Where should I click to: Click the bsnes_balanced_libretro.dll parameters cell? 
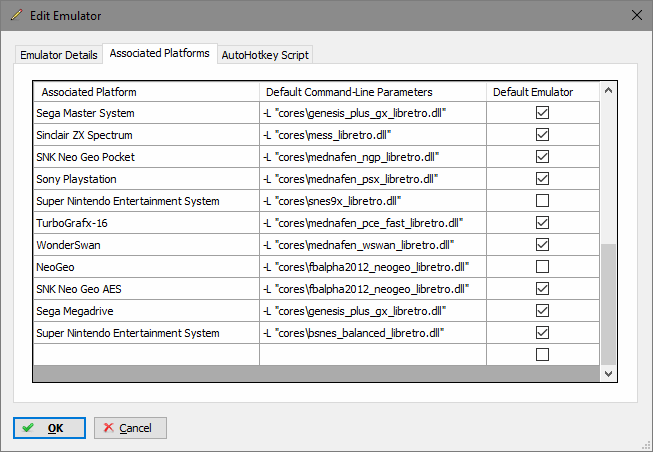tap(373, 333)
